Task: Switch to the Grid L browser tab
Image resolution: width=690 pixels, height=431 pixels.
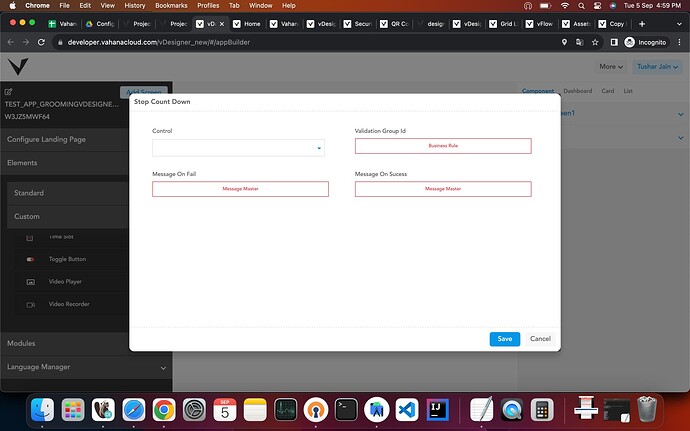Action: click(504, 24)
